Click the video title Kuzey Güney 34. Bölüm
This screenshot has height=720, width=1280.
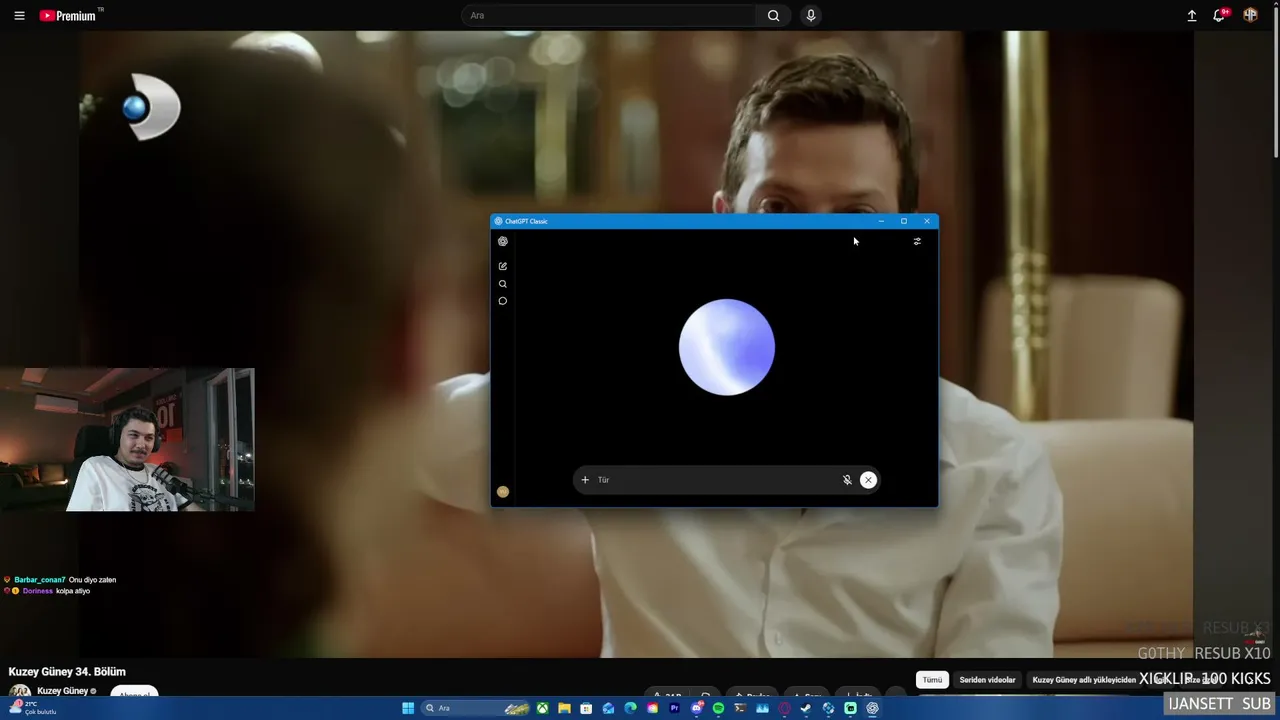[67, 672]
